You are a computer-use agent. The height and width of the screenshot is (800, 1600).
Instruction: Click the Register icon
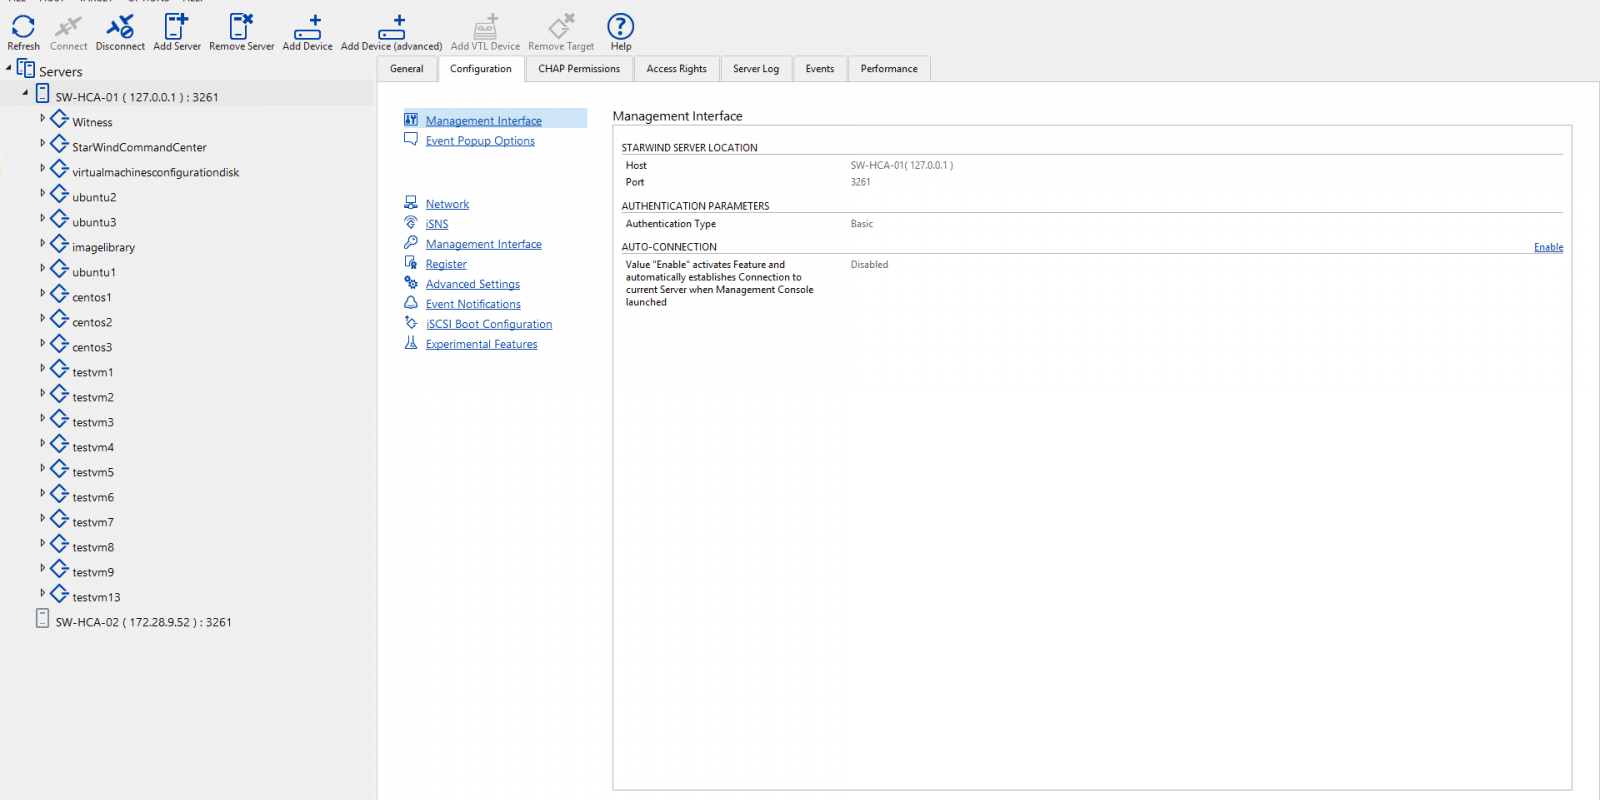coord(410,263)
